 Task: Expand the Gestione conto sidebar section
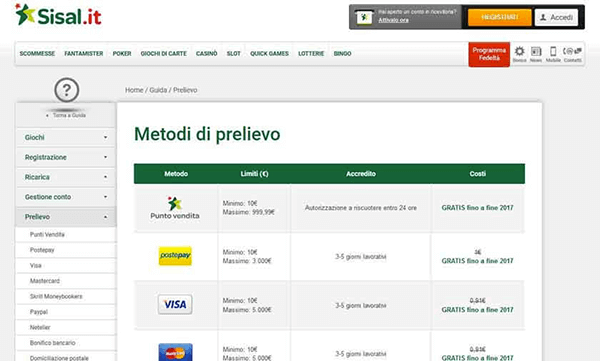66,197
